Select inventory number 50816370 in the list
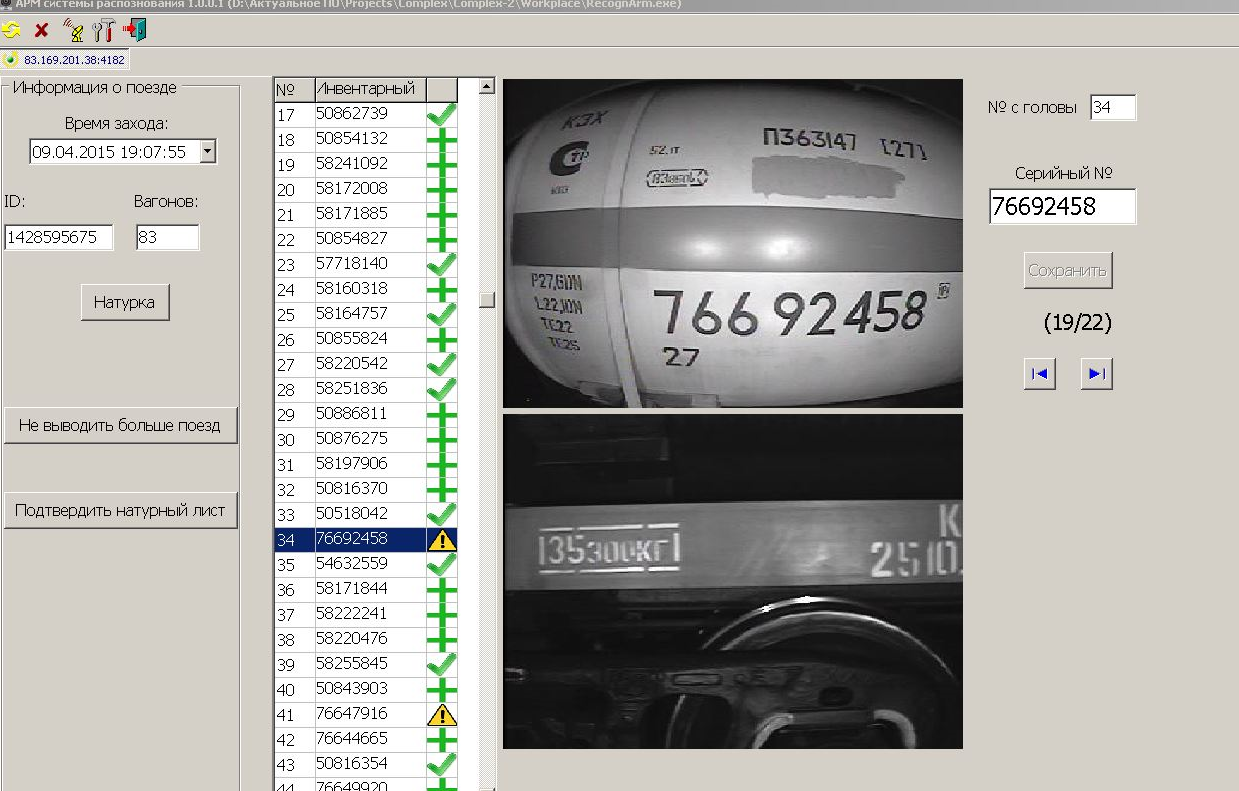The width and height of the screenshot is (1239, 791). click(352, 489)
